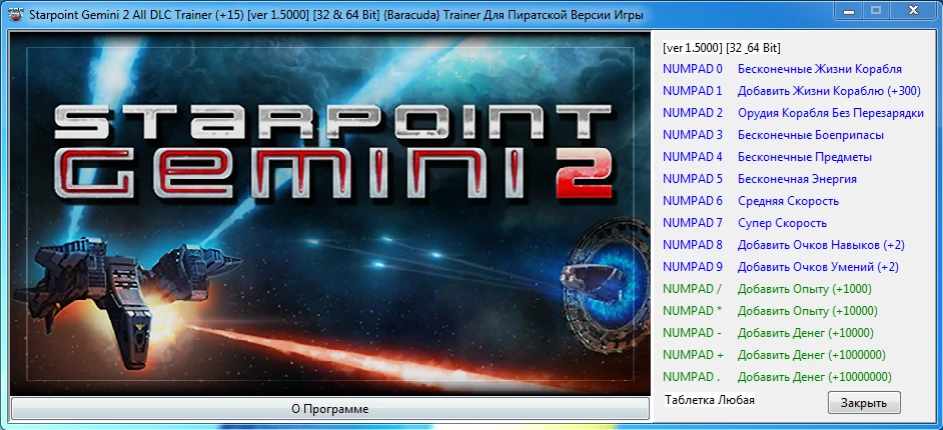Click the '[ver 1.5000] [32_64 Bit]' version line
Viewport: 943px width, 430px height.
721,48
